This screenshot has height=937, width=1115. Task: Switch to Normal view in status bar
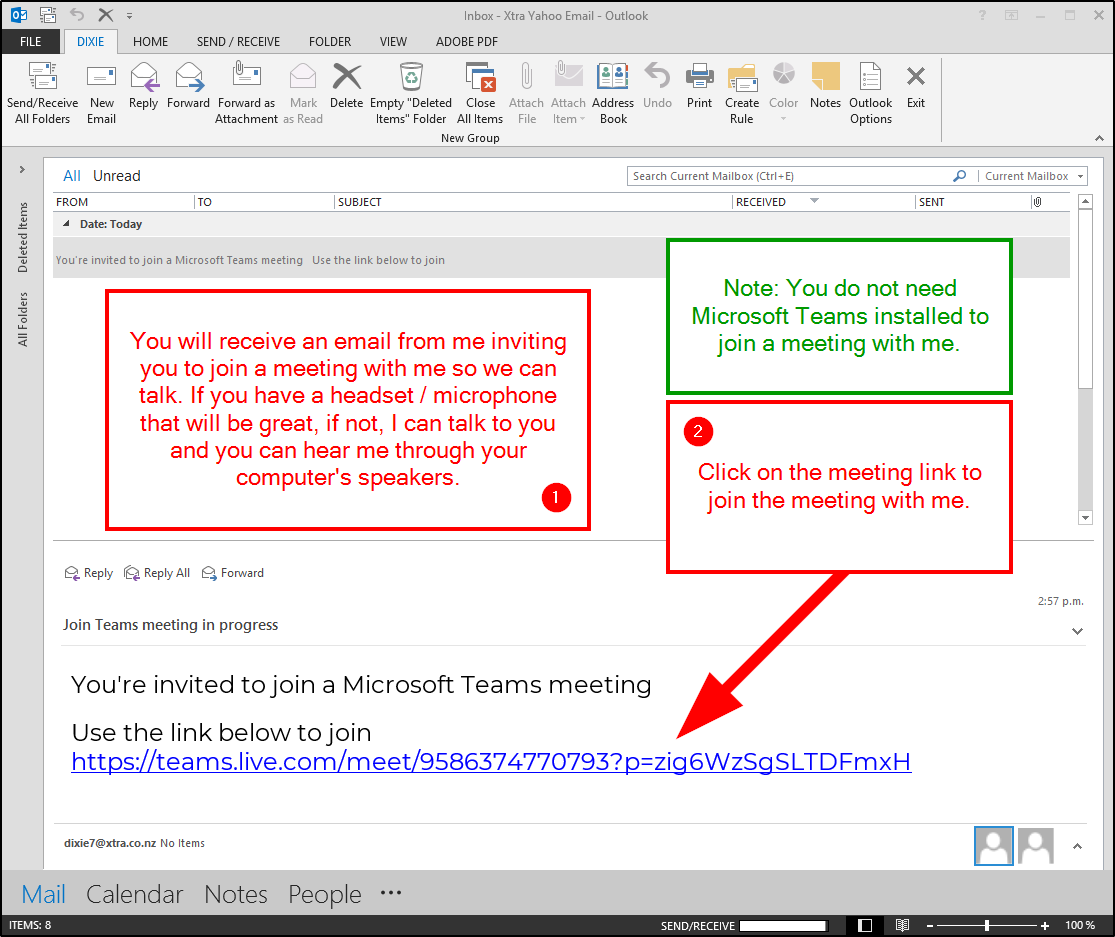pyautogui.click(x=865, y=925)
